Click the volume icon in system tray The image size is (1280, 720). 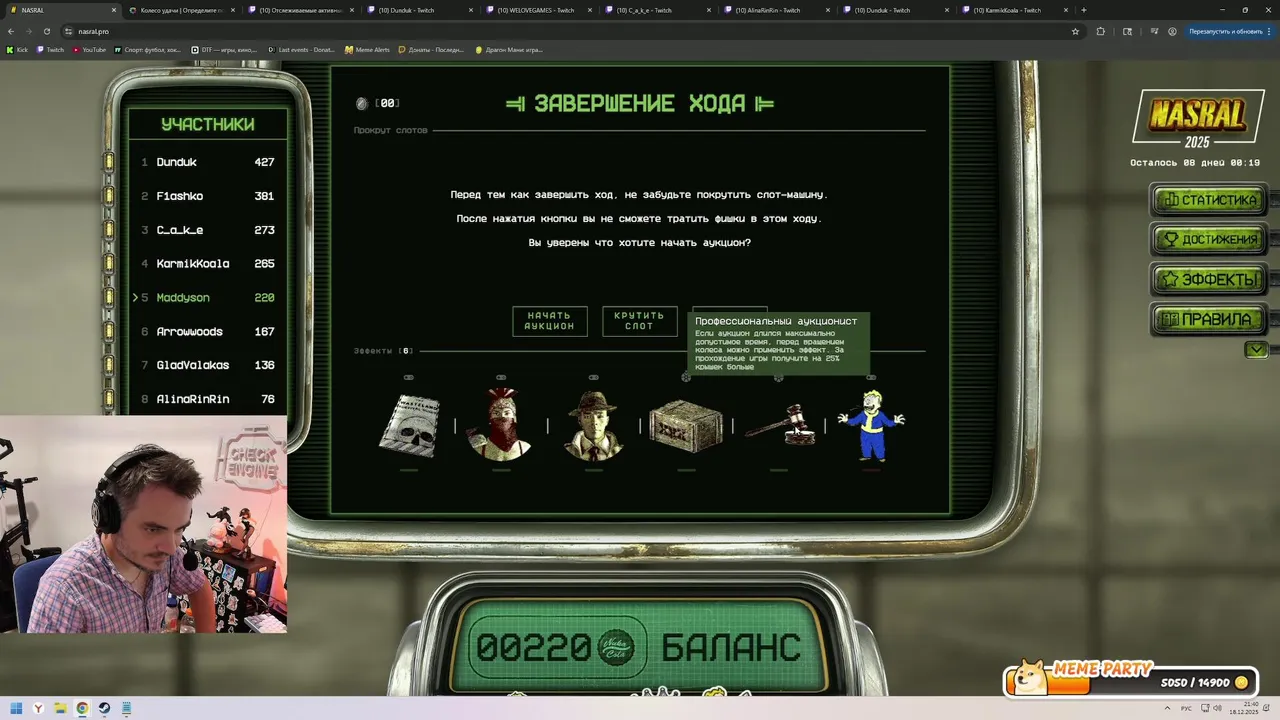tap(1217, 709)
